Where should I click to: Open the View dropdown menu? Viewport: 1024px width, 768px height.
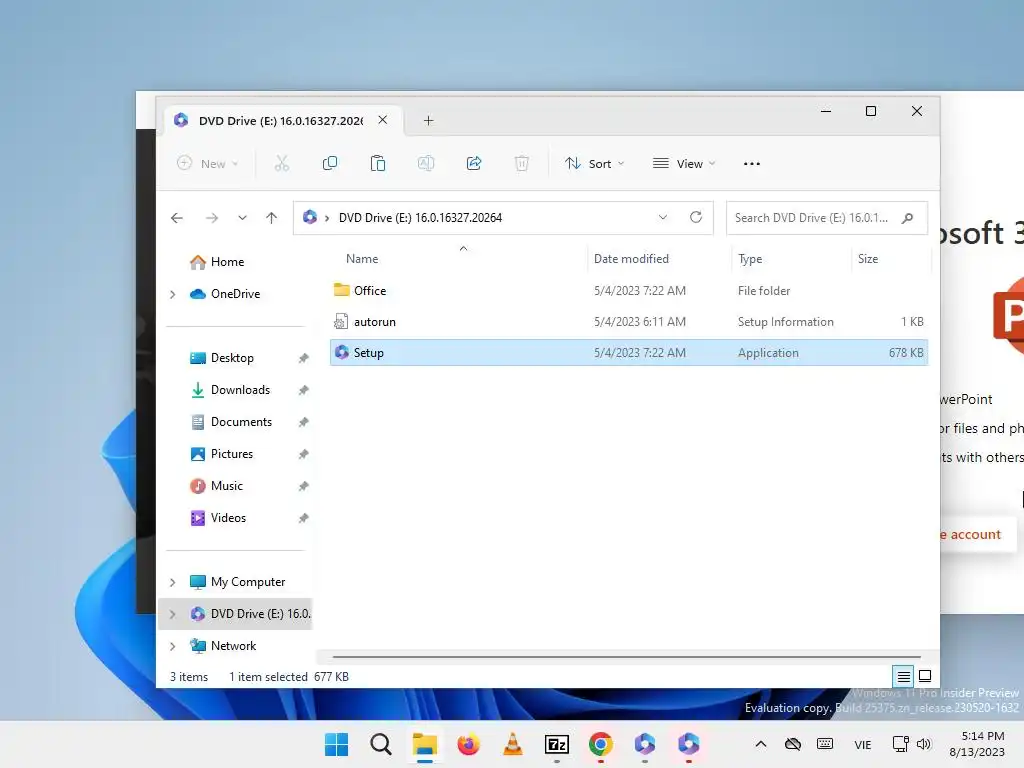click(x=684, y=163)
